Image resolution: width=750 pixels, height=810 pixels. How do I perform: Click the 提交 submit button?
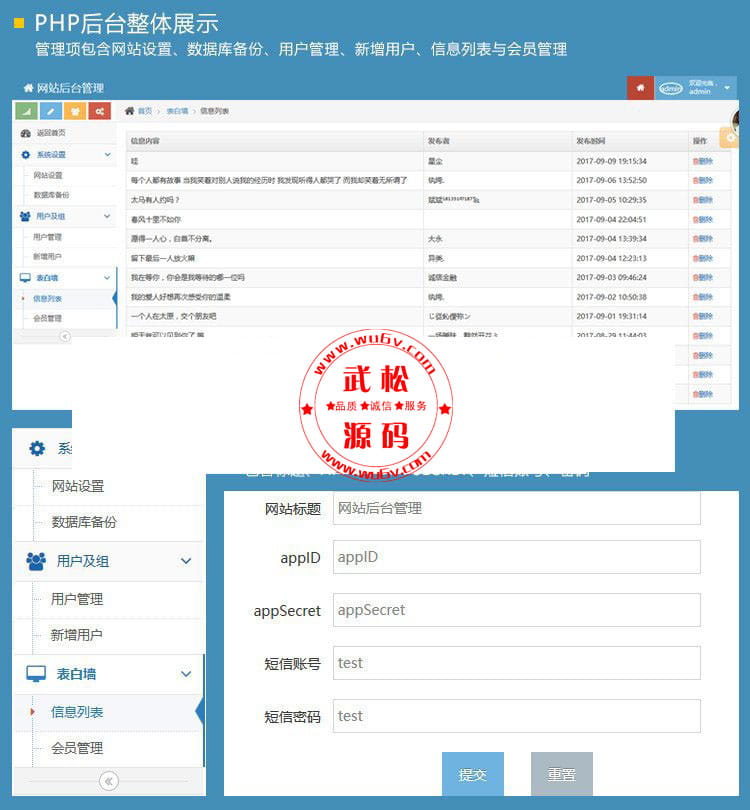[x=473, y=774]
